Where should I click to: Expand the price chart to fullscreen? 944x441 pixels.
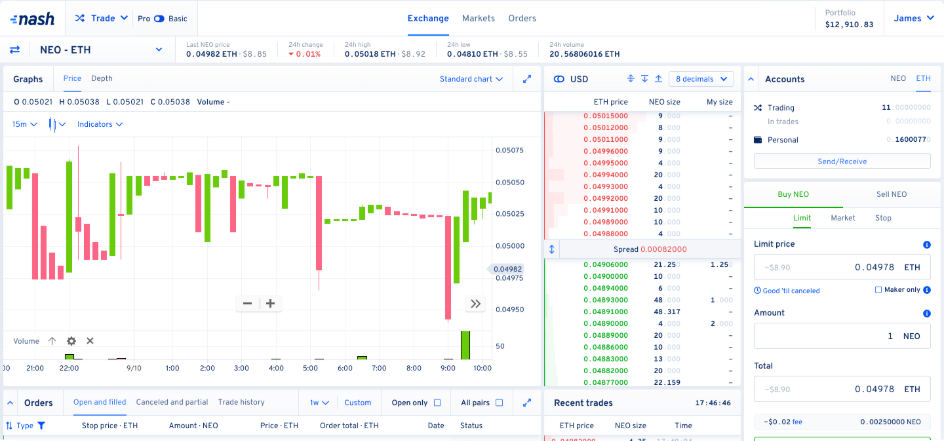[527, 79]
